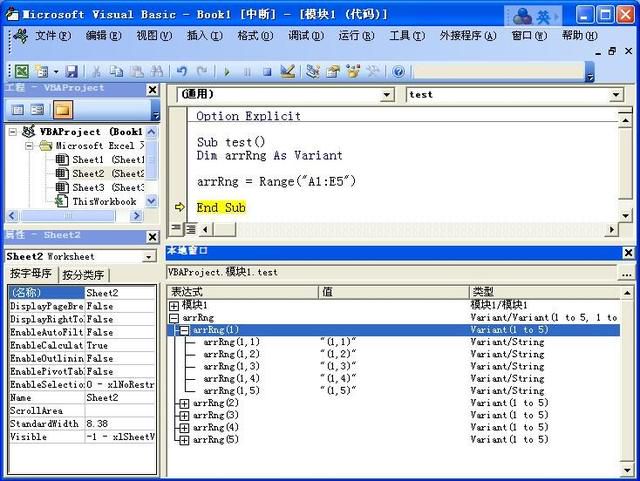The height and width of the screenshot is (481, 640).
Task: Click the End Sub code line
Action: 221,207
